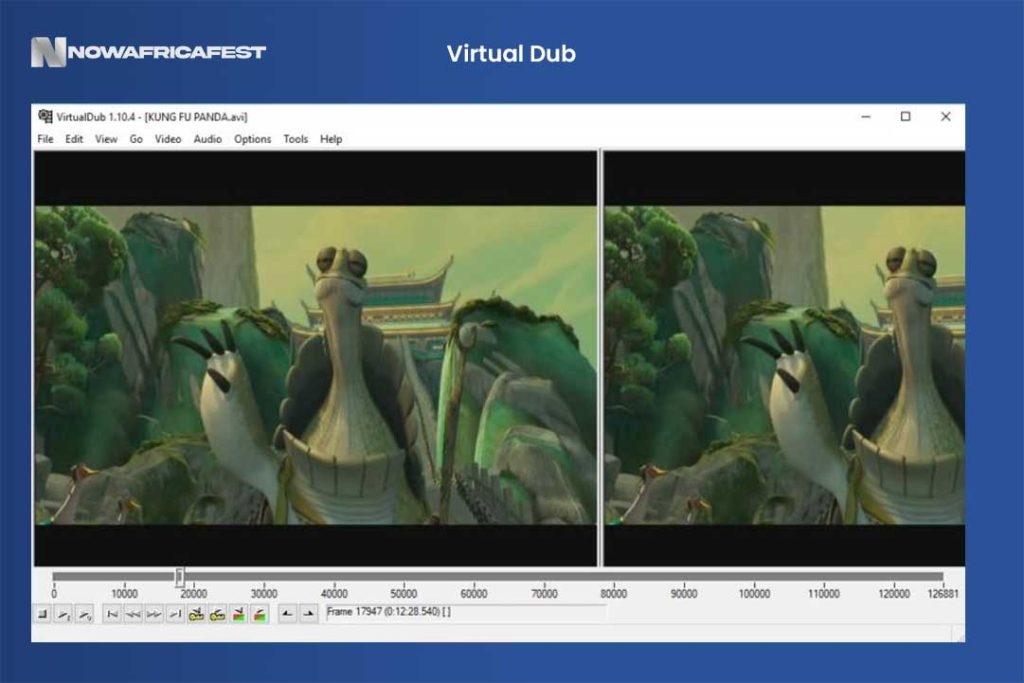Viewport: 1024px width, 683px height.
Task: Step backward one frame
Action: pyautogui.click(x=133, y=614)
